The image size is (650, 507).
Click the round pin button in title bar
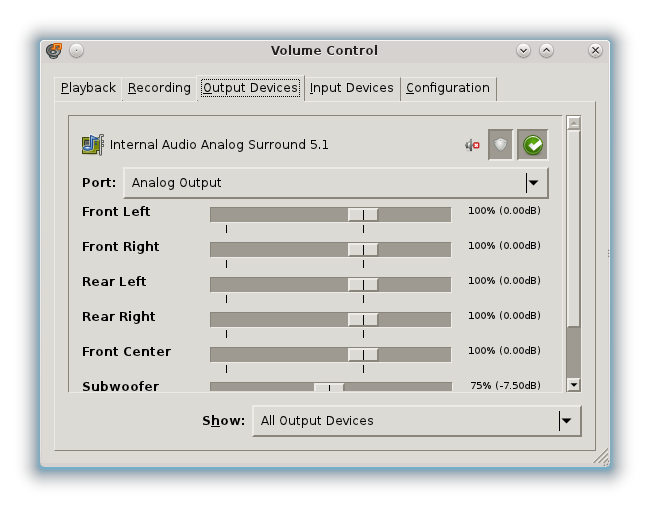tap(76, 50)
